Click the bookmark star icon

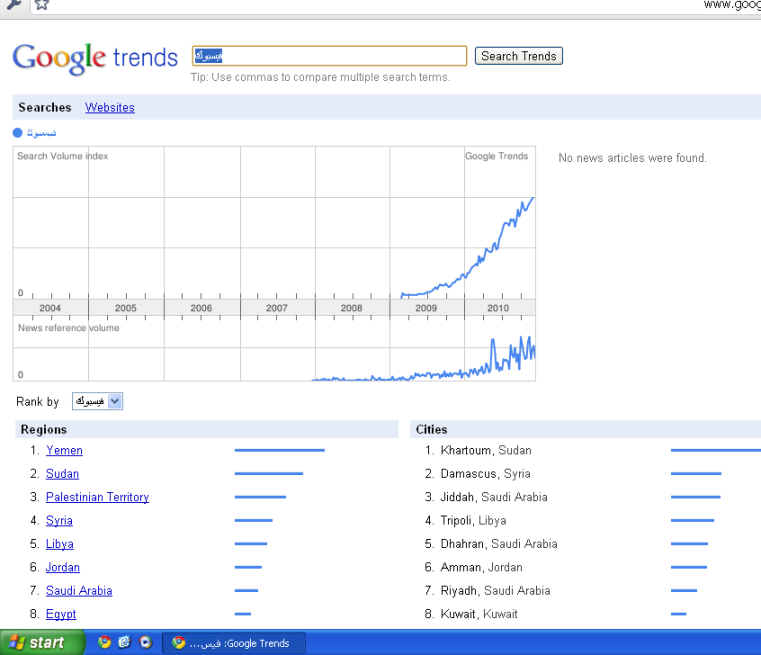coord(41,5)
